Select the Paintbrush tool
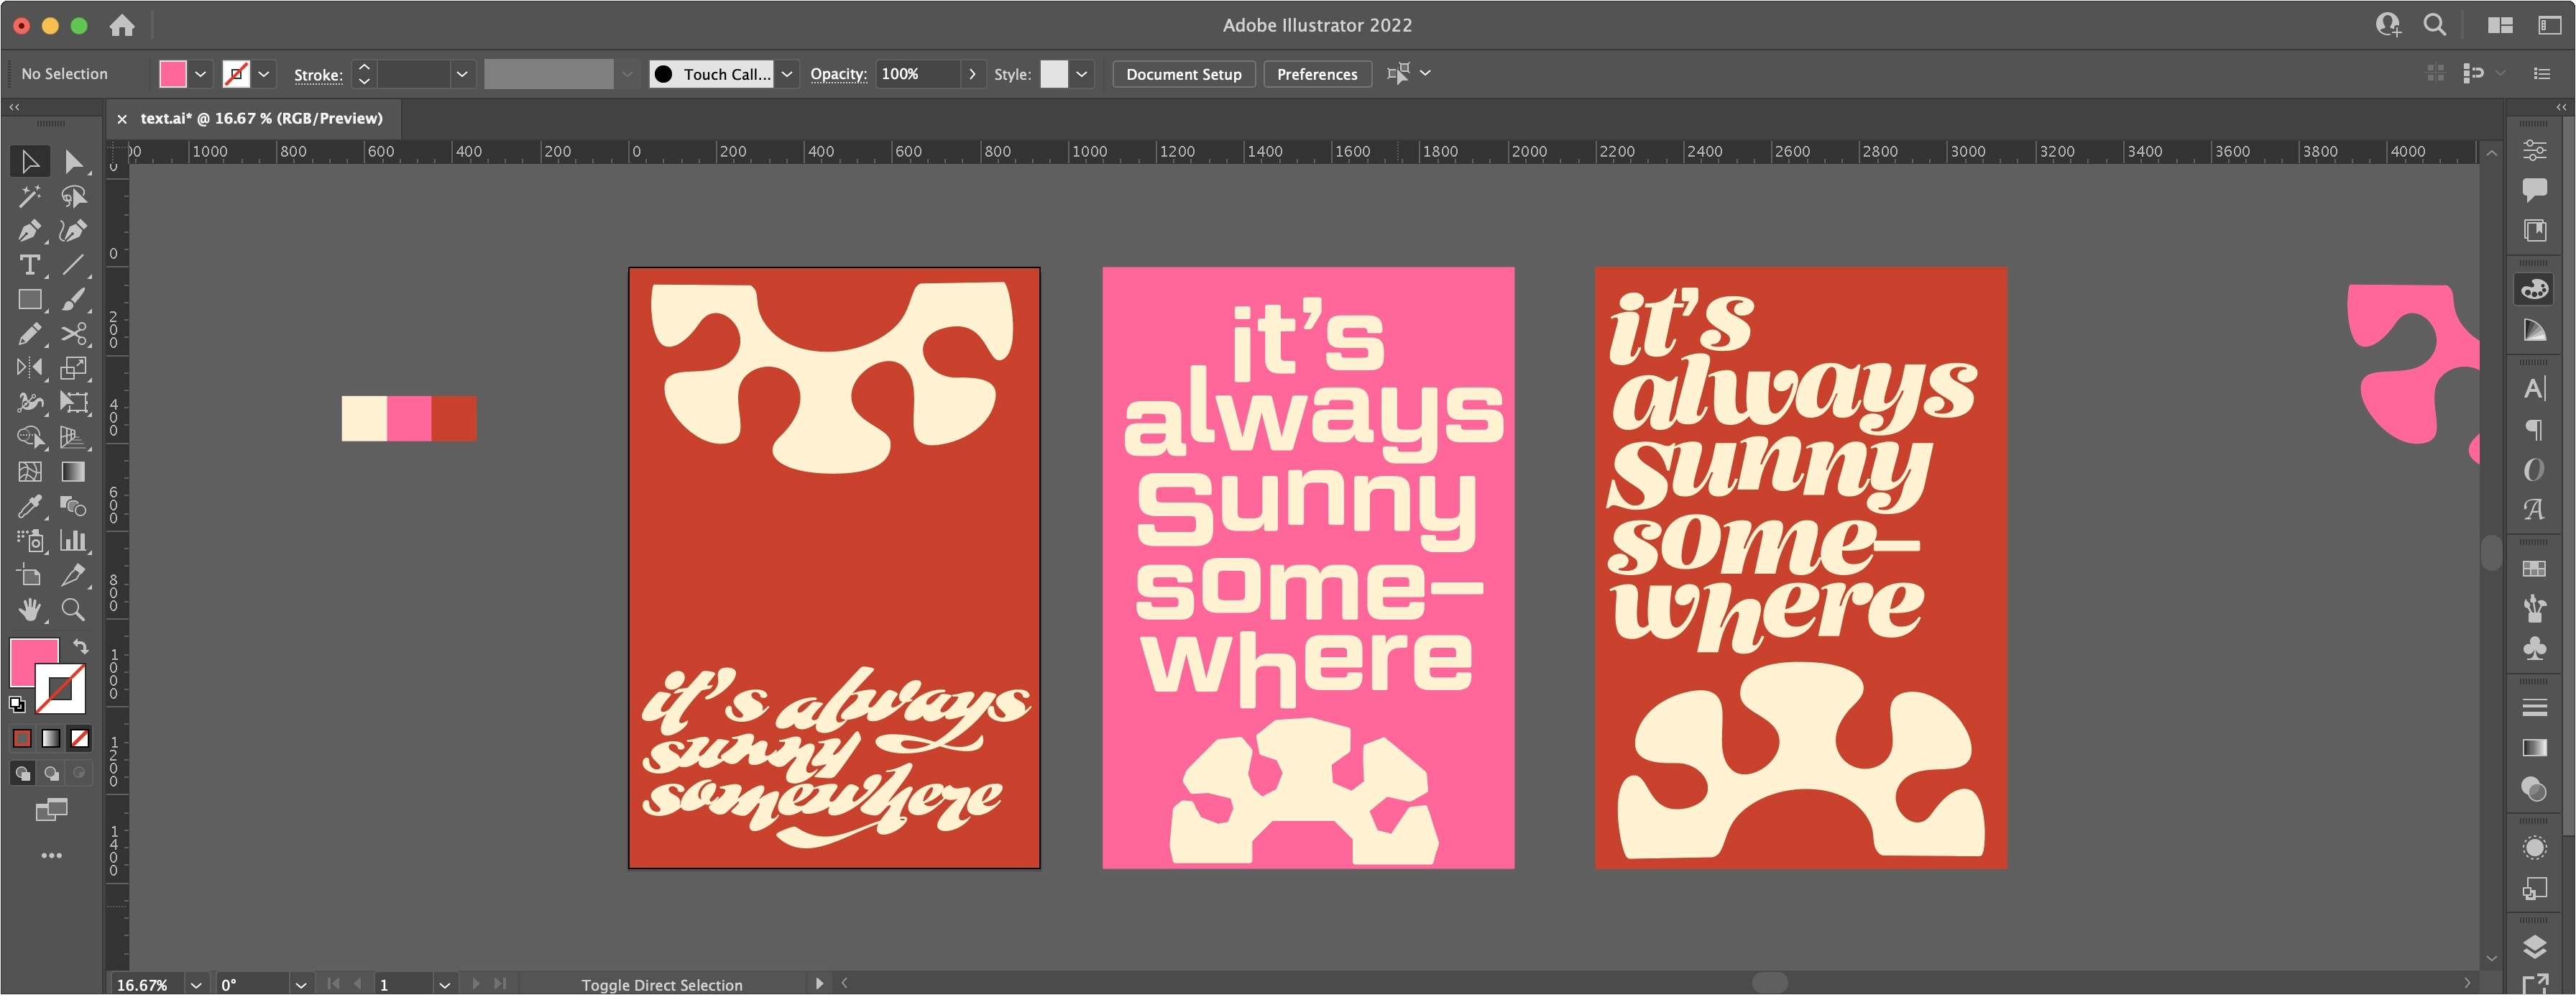 click(x=73, y=299)
